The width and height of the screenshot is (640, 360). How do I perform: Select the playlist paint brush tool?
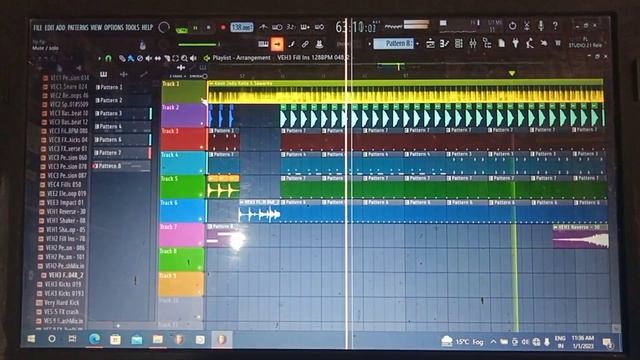click(131, 58)
